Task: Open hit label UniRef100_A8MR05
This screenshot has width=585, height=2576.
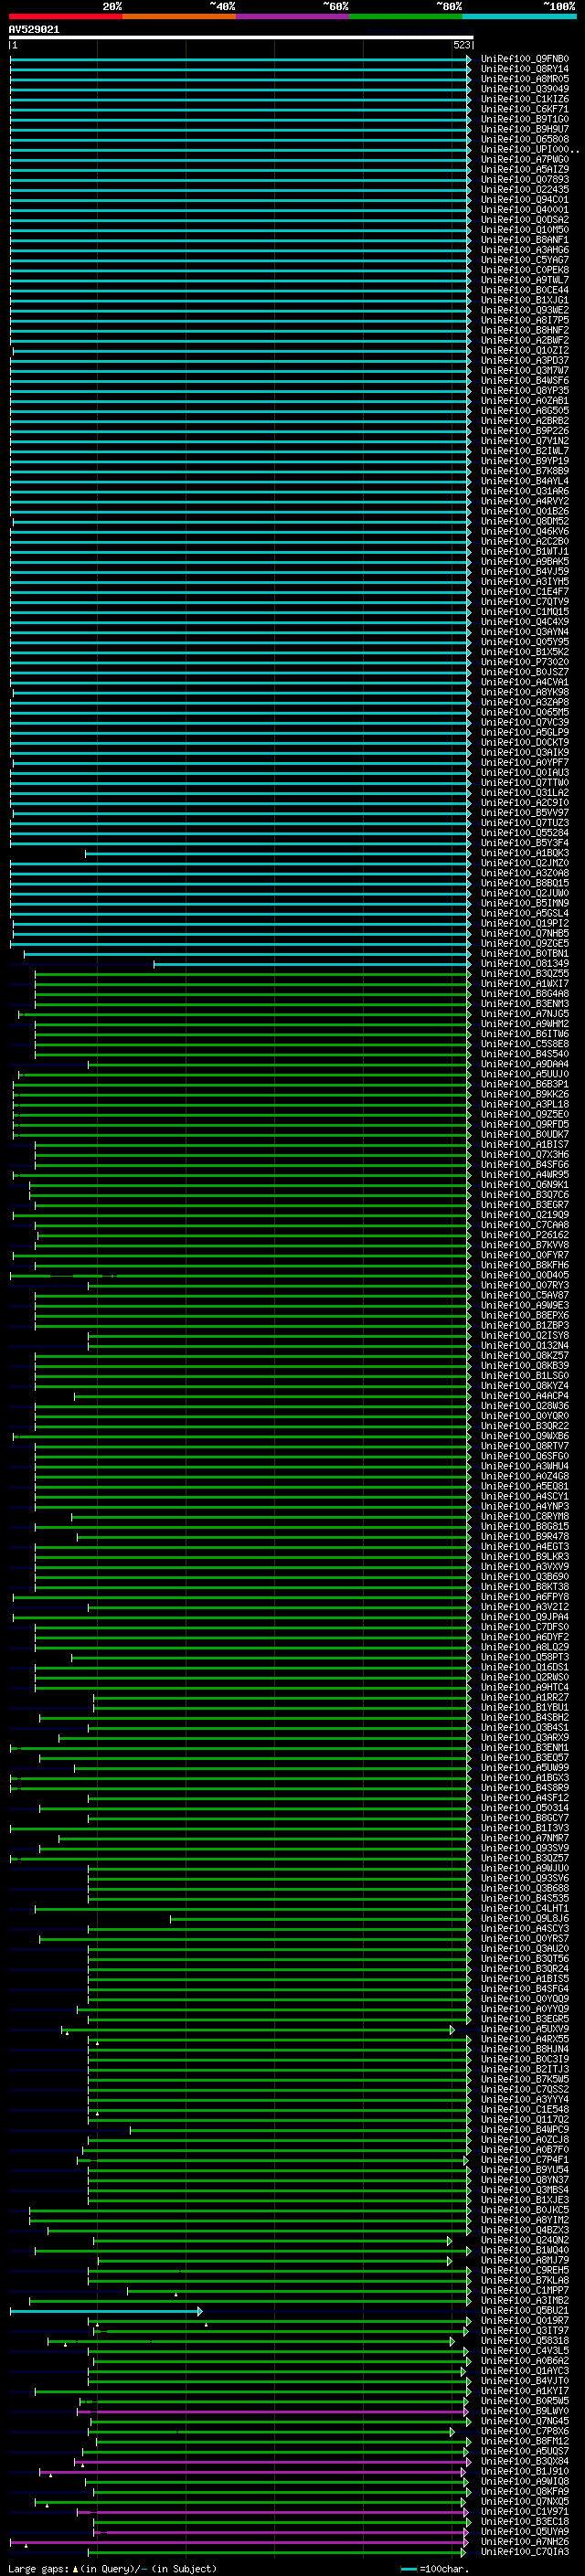Action: (525, 79)
